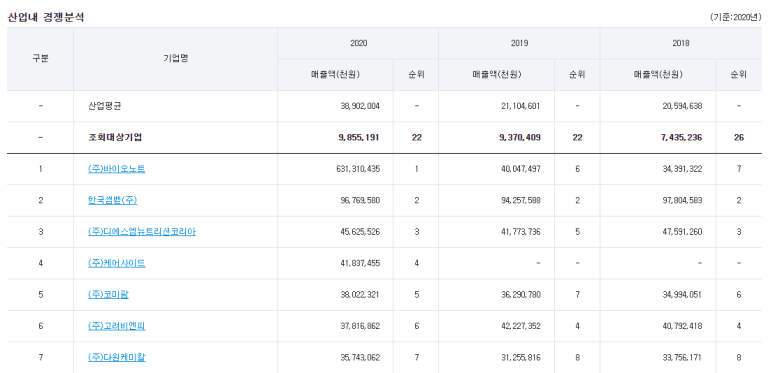
Task: Click the 2020 매출액(천원) subheader
Action: (x=335, y=75)
